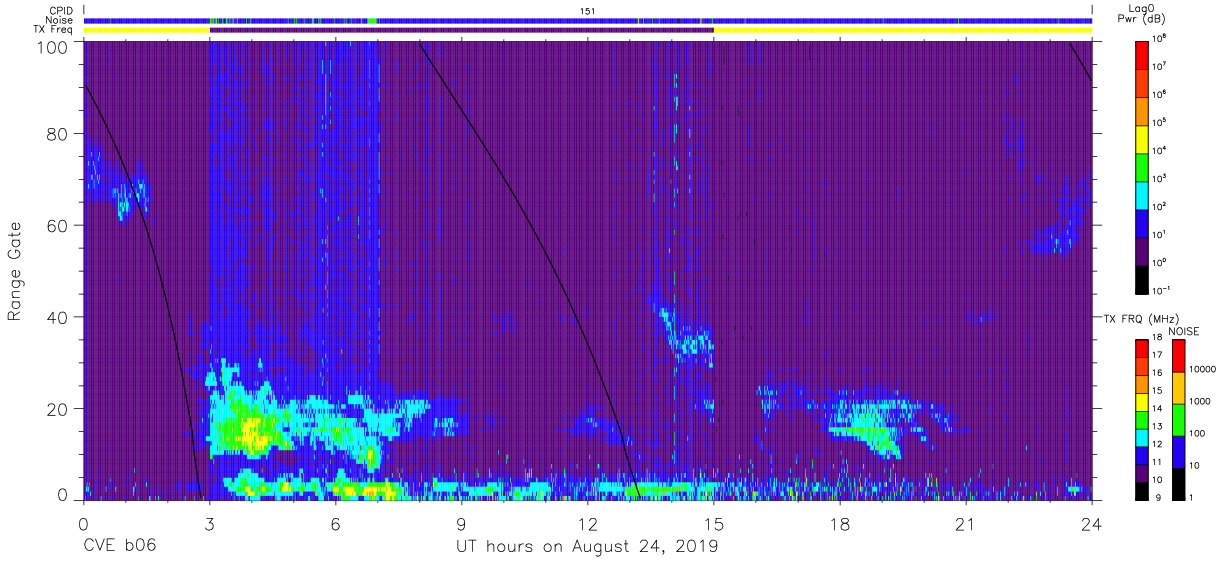Click the CPID value '151'
Viewport: 1228px width, 567px height.
[588, 11]
